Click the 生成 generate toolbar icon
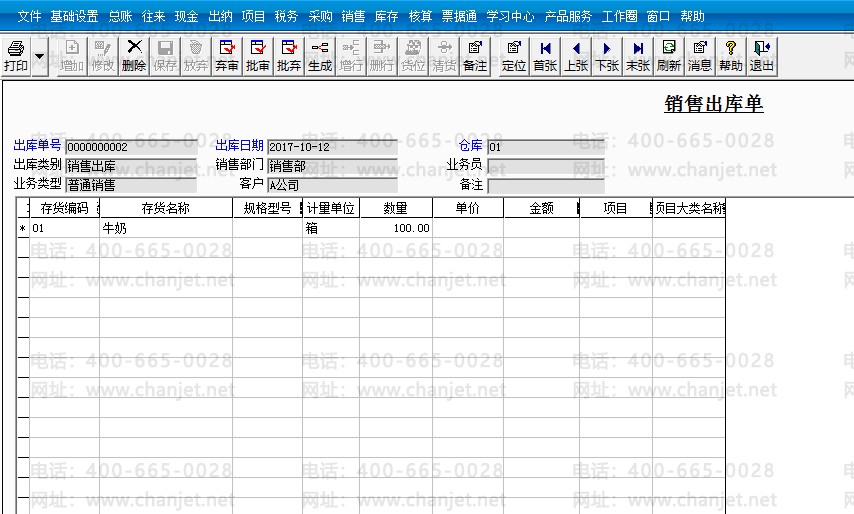854x514 pixels. 320,57
